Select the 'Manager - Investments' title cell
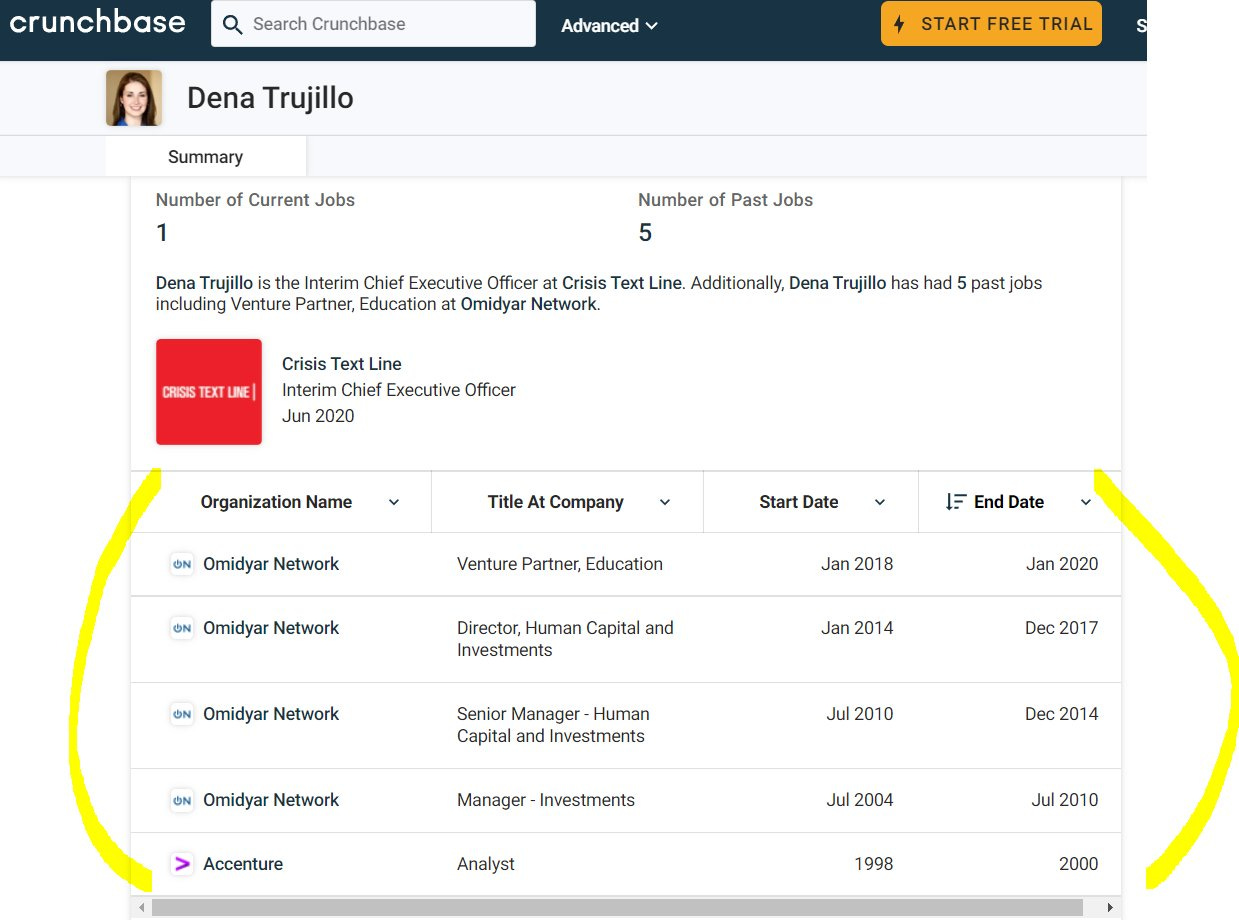1239x920 pixels. tap(546, 800)
